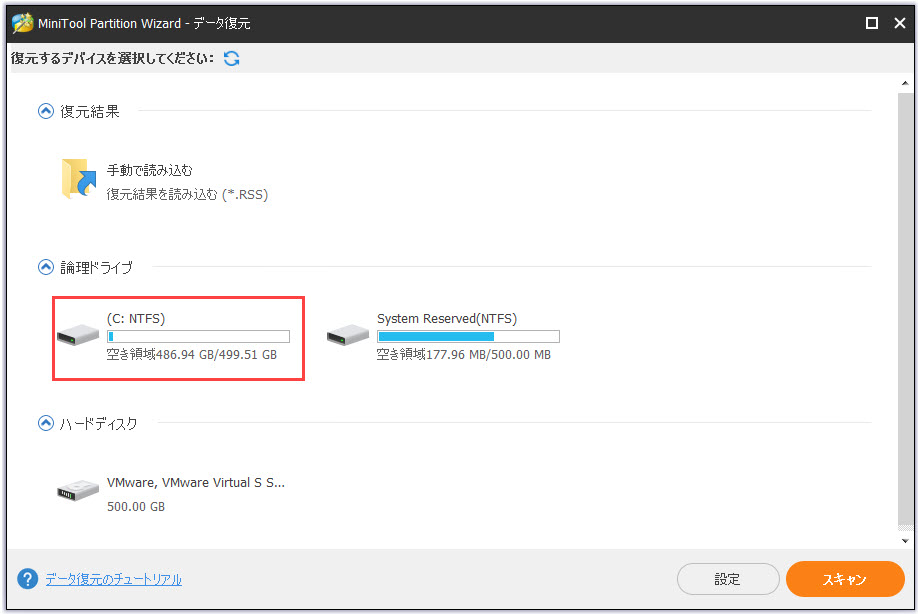This screenshot has width=918, height=614.
Task: Collapse the ハードディスク section
Action: point(46,423)
